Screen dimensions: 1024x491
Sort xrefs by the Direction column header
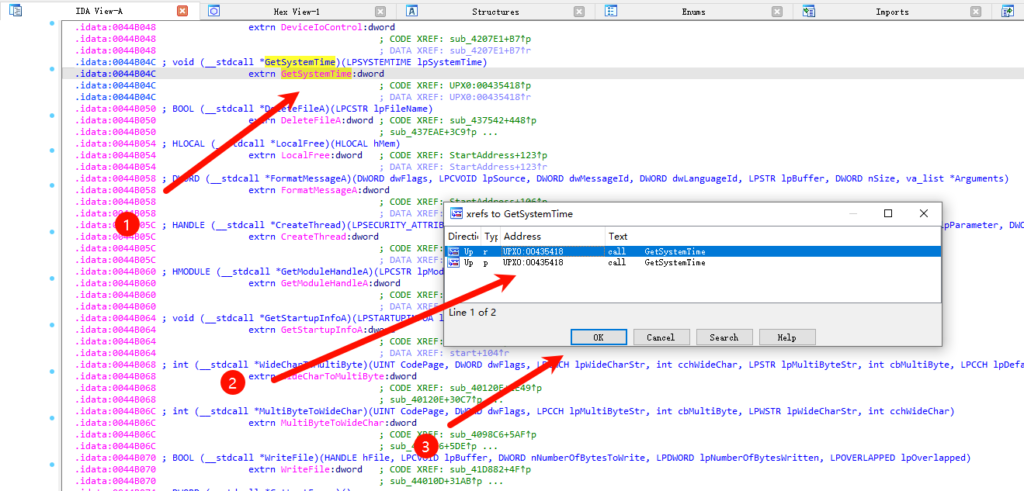click(x=463, y=236)
